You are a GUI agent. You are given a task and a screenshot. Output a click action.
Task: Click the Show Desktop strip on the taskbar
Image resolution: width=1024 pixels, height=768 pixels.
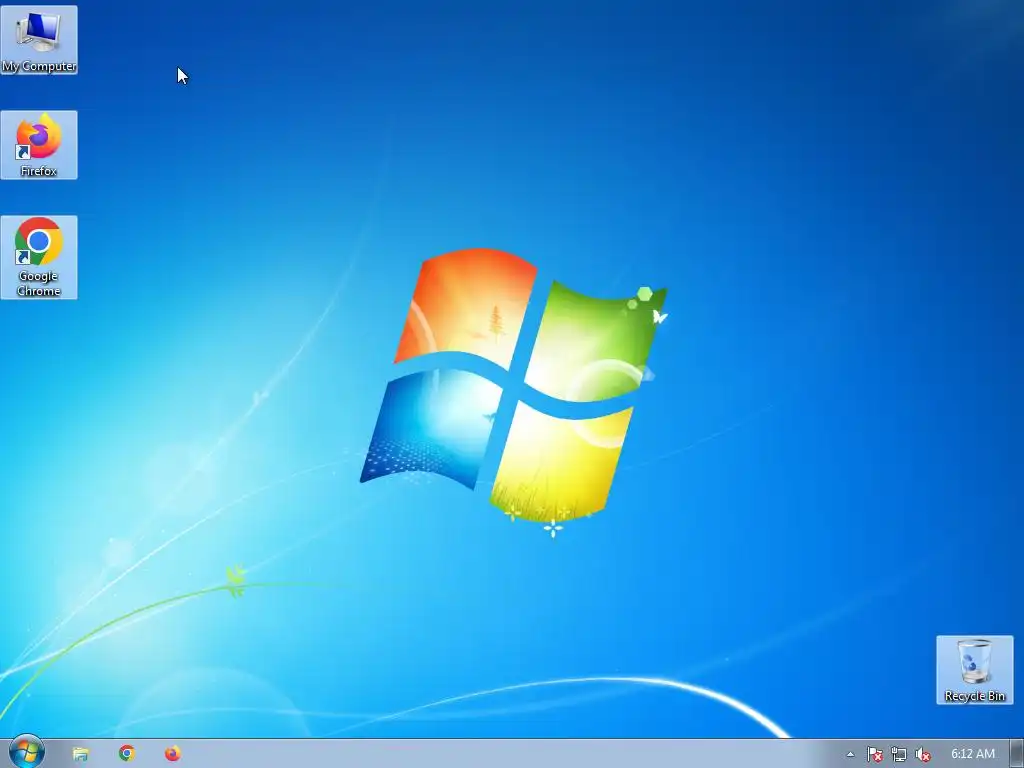(x=1017, y=754)
